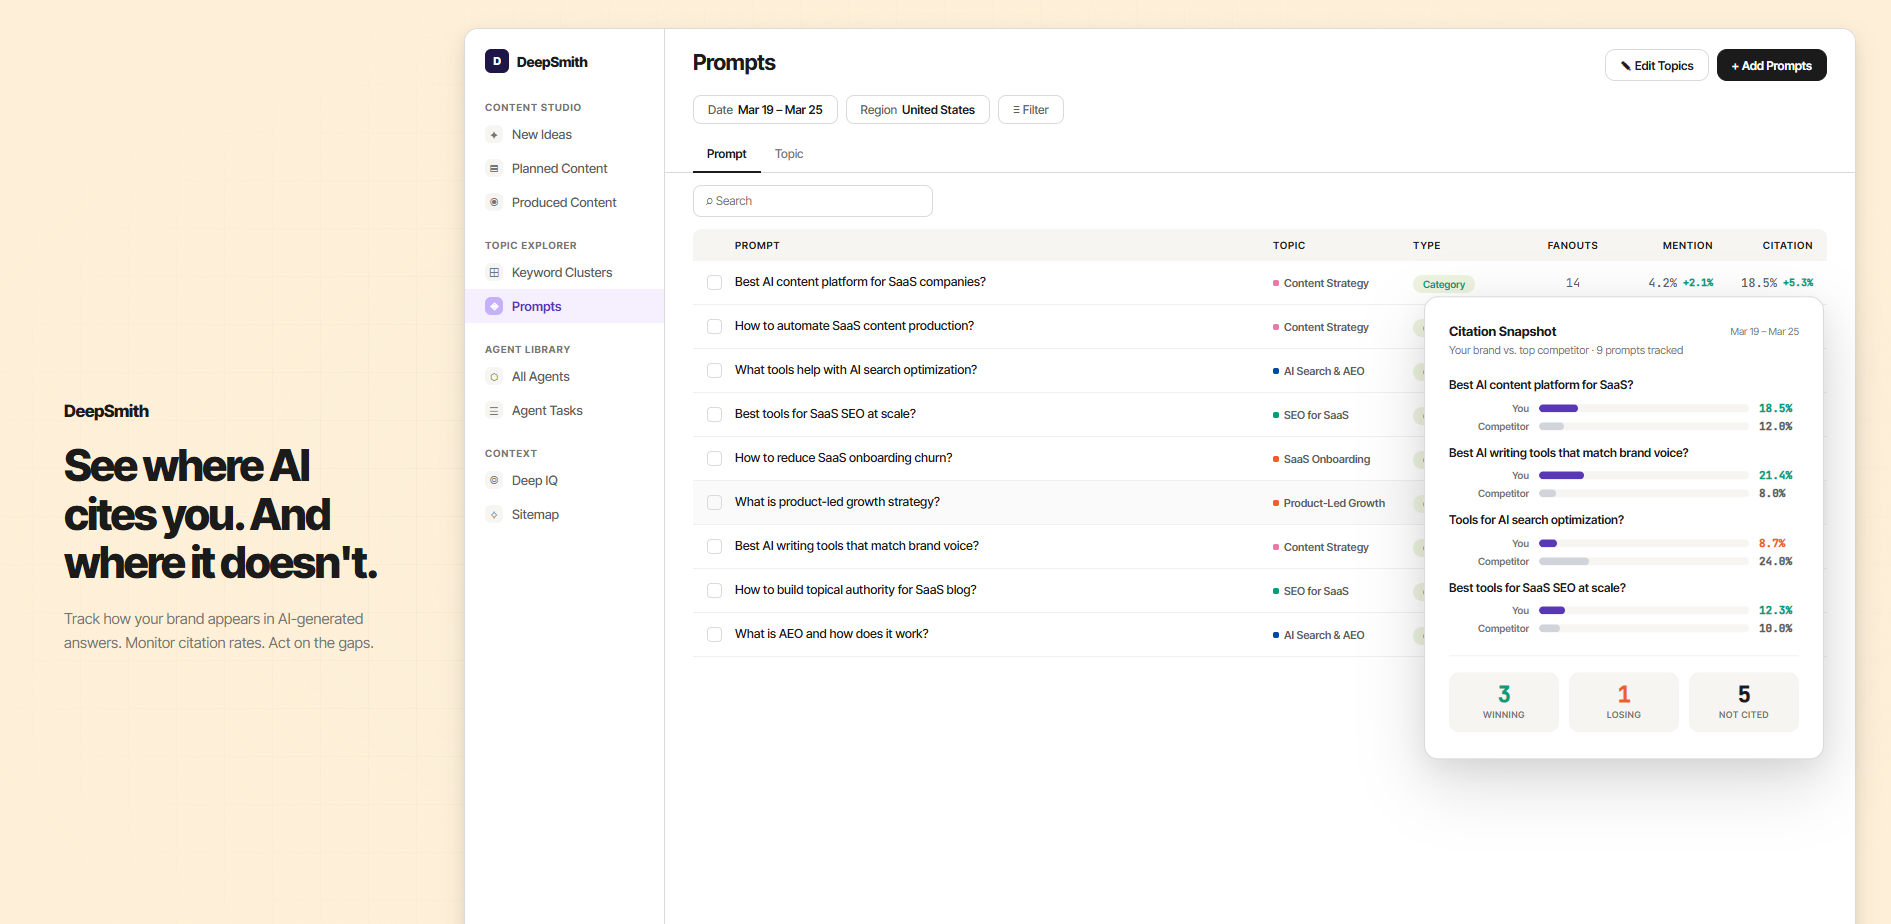Screen dimensions: 1891x924
Task: Click the Add Prompts button
Action: pyautogui.click(x=1771, y=66)
